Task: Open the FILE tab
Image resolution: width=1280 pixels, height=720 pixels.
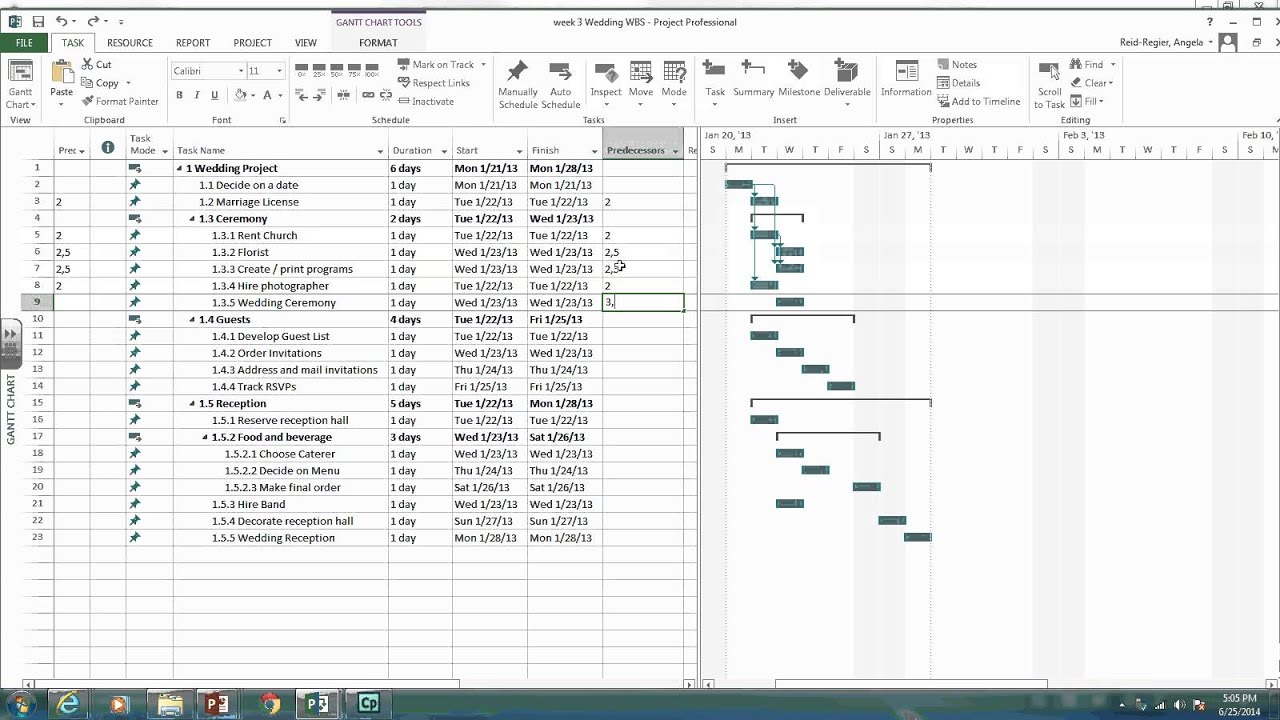Action: click(x=24, y=43)
